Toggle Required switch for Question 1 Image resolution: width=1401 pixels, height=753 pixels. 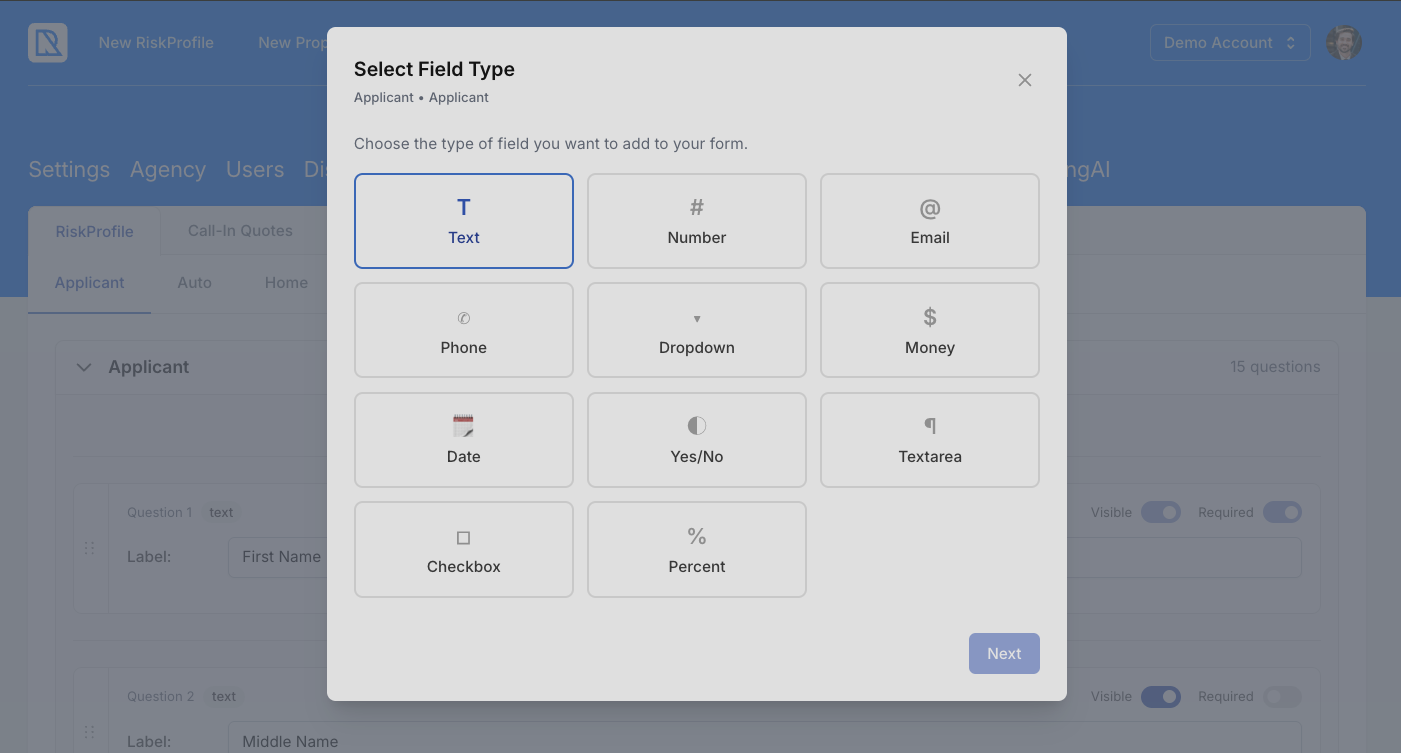coord(1282,512)
